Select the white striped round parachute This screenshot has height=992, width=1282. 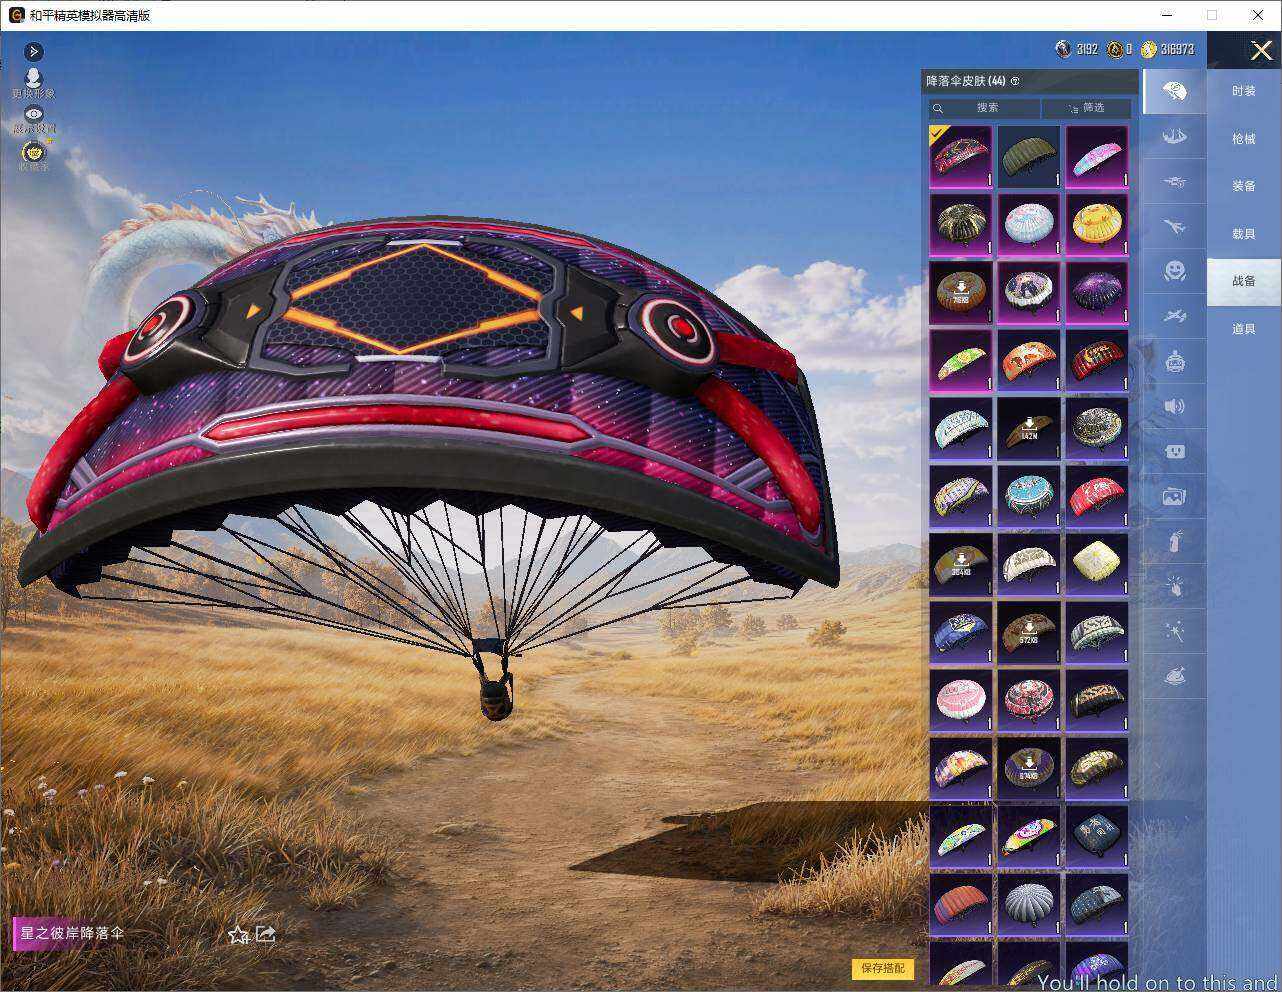(x=1029, y=904)
